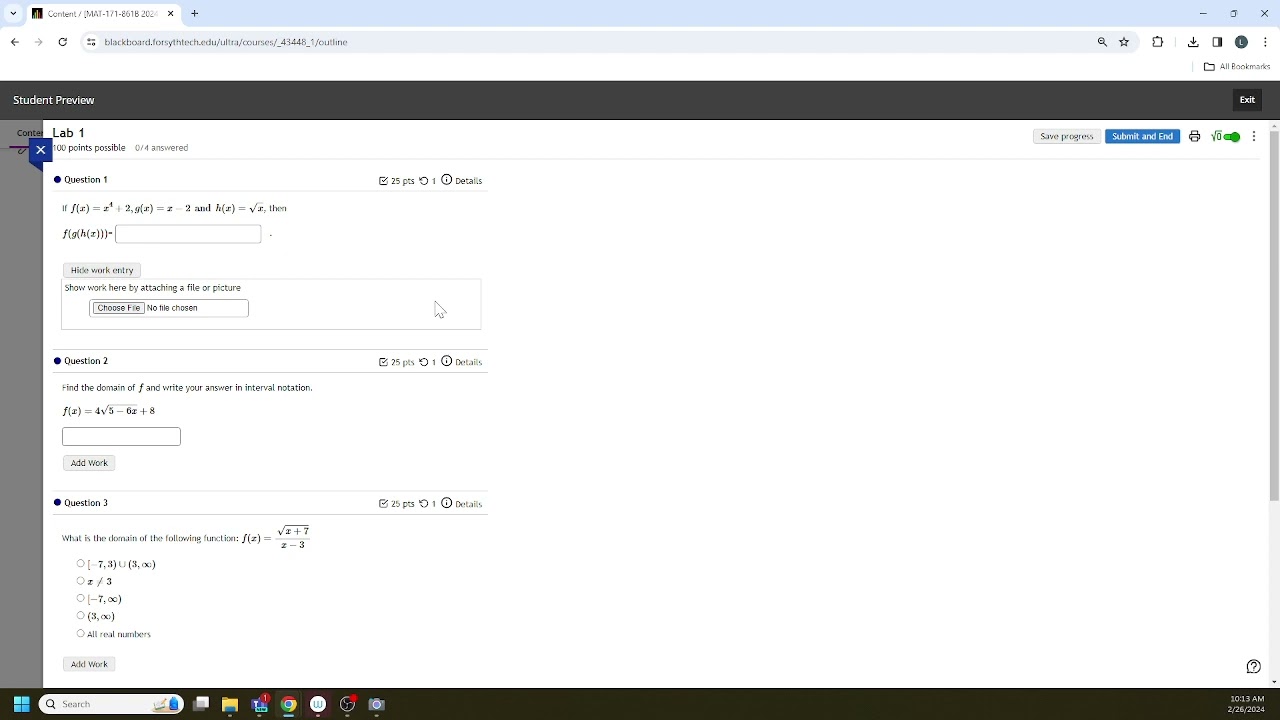Close the Lab 1 panel with blue X
This screenshot has height=720, width=1280.
click(x=40, y=150)
